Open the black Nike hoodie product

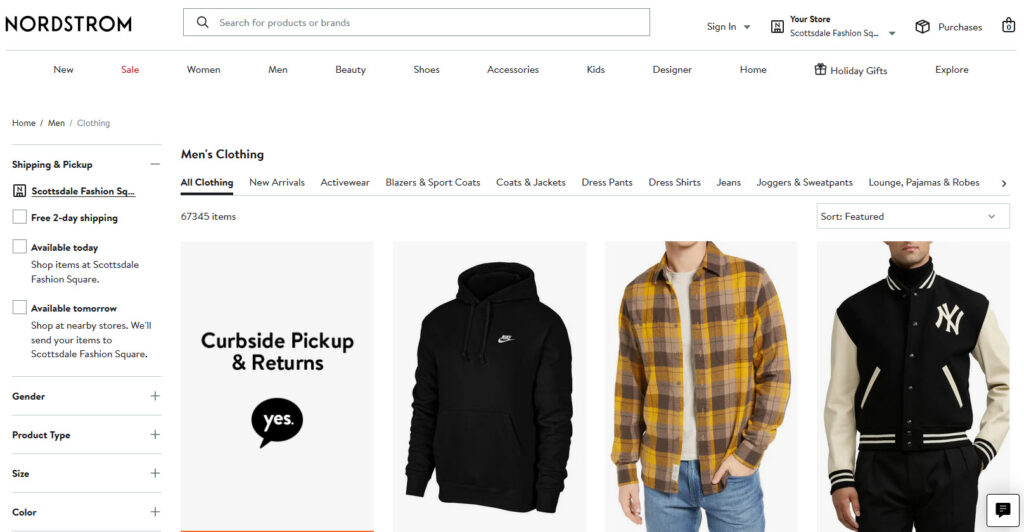click(489, 386)
